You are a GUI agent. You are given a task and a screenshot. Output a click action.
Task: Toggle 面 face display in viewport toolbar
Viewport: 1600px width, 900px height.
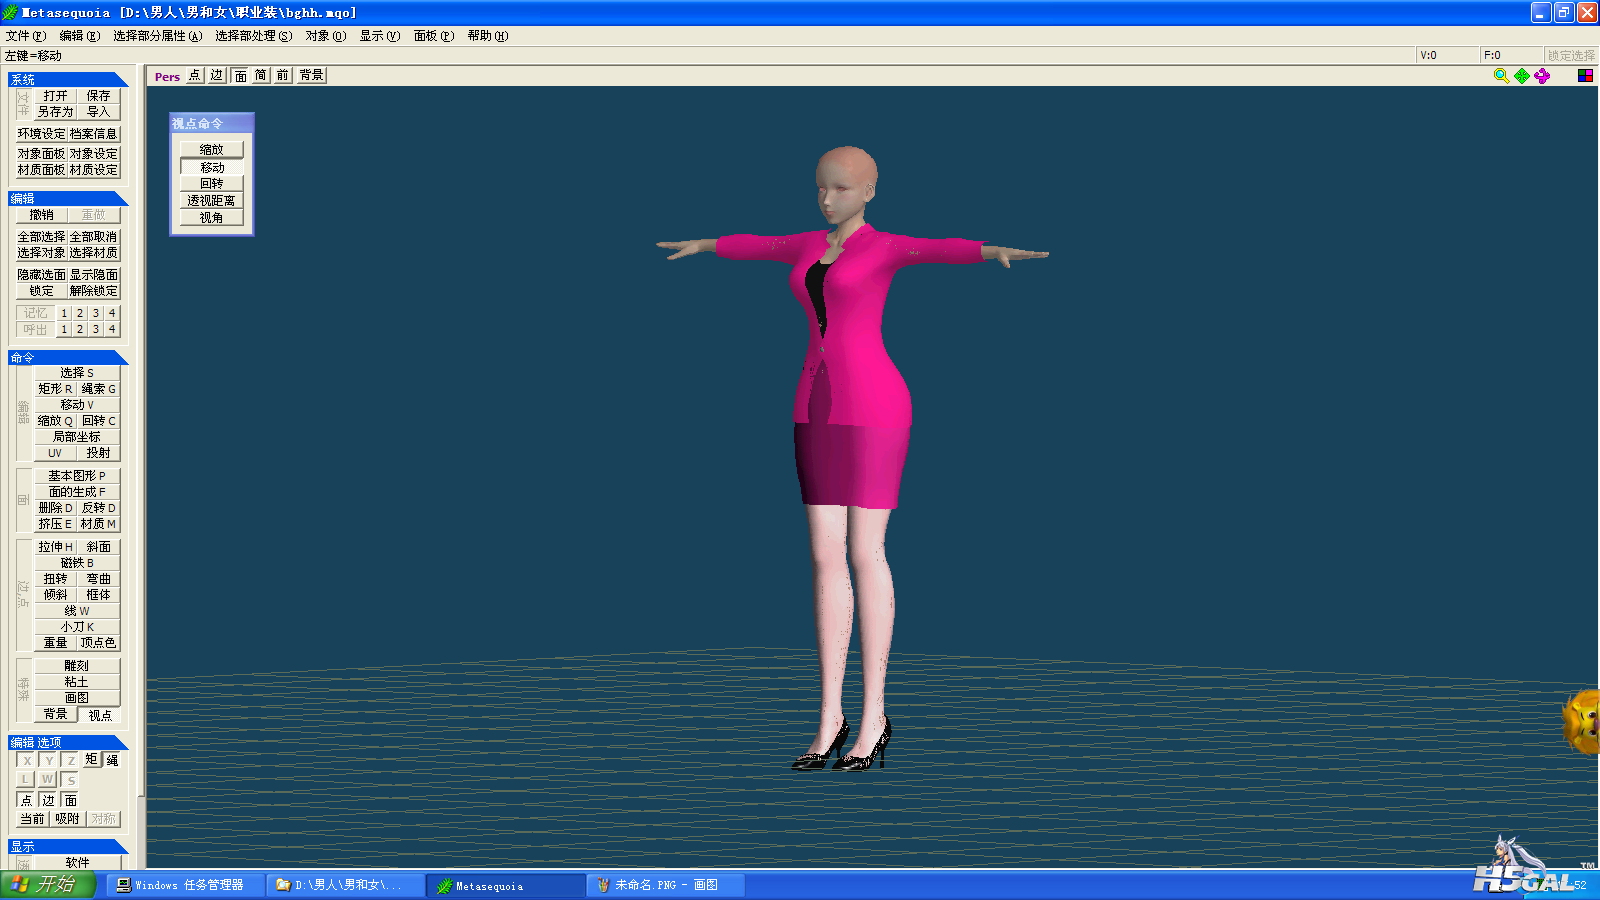(x=240, y=76)
